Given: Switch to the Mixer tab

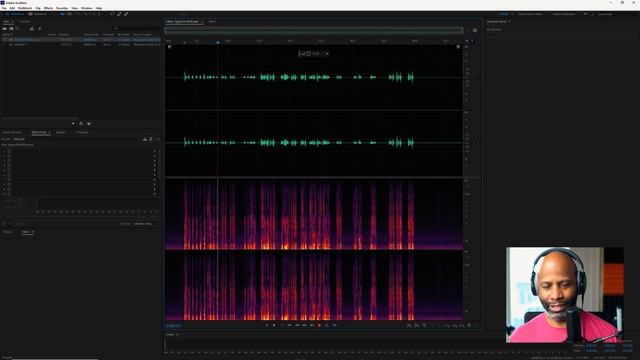Looking at the screenshot, I should pos(212,21).
